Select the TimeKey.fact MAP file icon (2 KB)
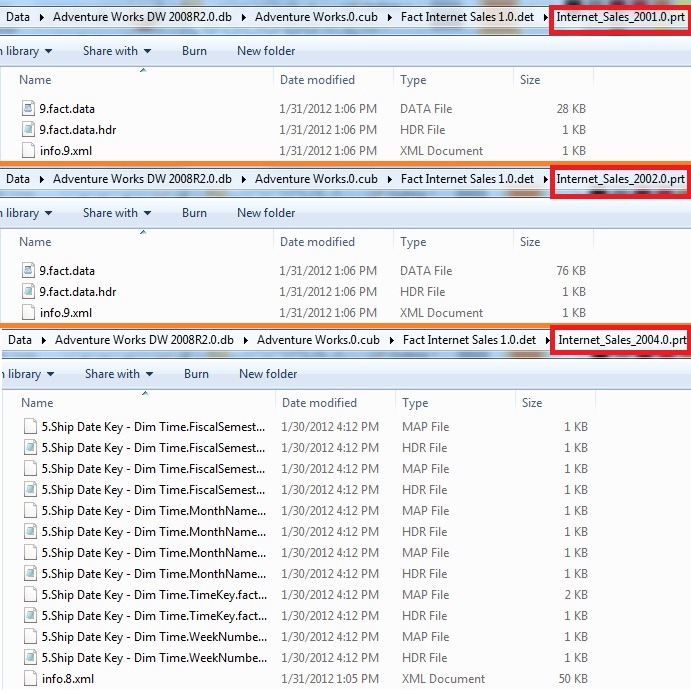691x690 pixels. (30, 594)
